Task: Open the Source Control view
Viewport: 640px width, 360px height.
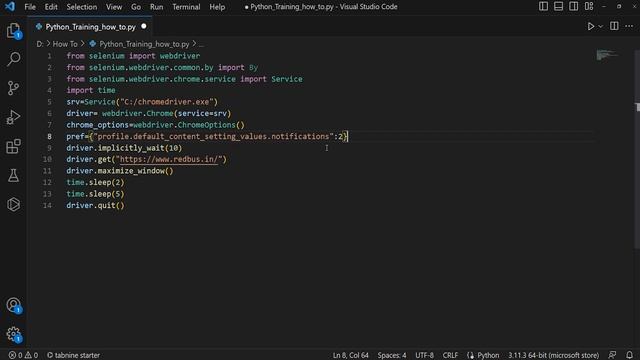Action: (x=13, y=88)
